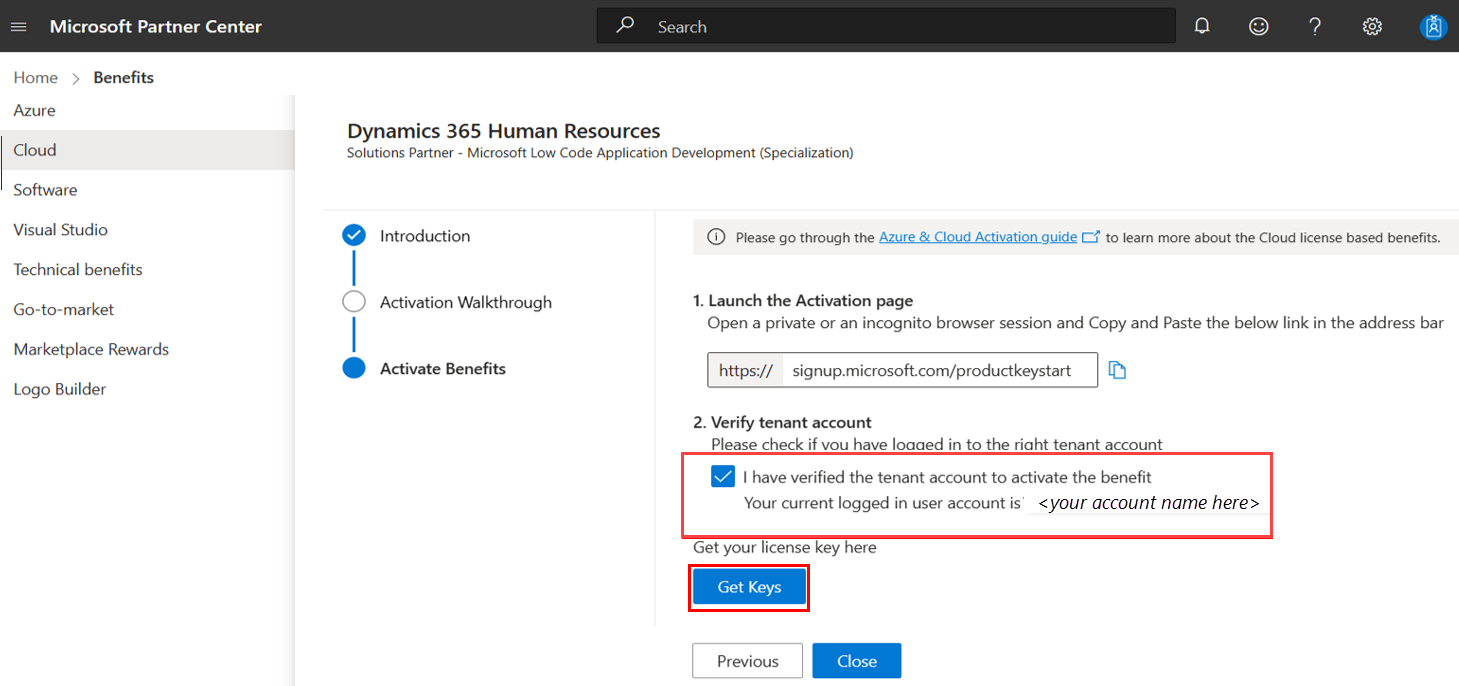1459x686 pixels.
Task: Open the Settings gear icon
Action: coord(1372,27)
